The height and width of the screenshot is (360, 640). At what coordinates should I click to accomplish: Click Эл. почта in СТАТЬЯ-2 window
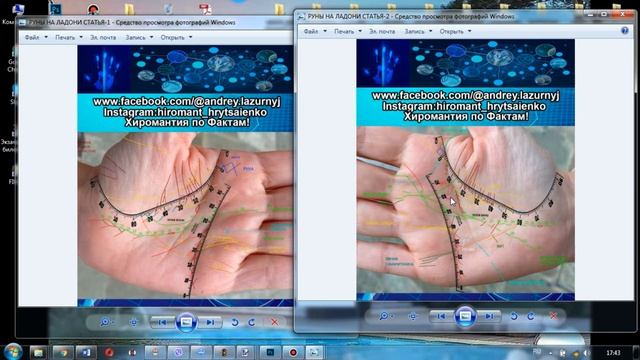(382, 31)
